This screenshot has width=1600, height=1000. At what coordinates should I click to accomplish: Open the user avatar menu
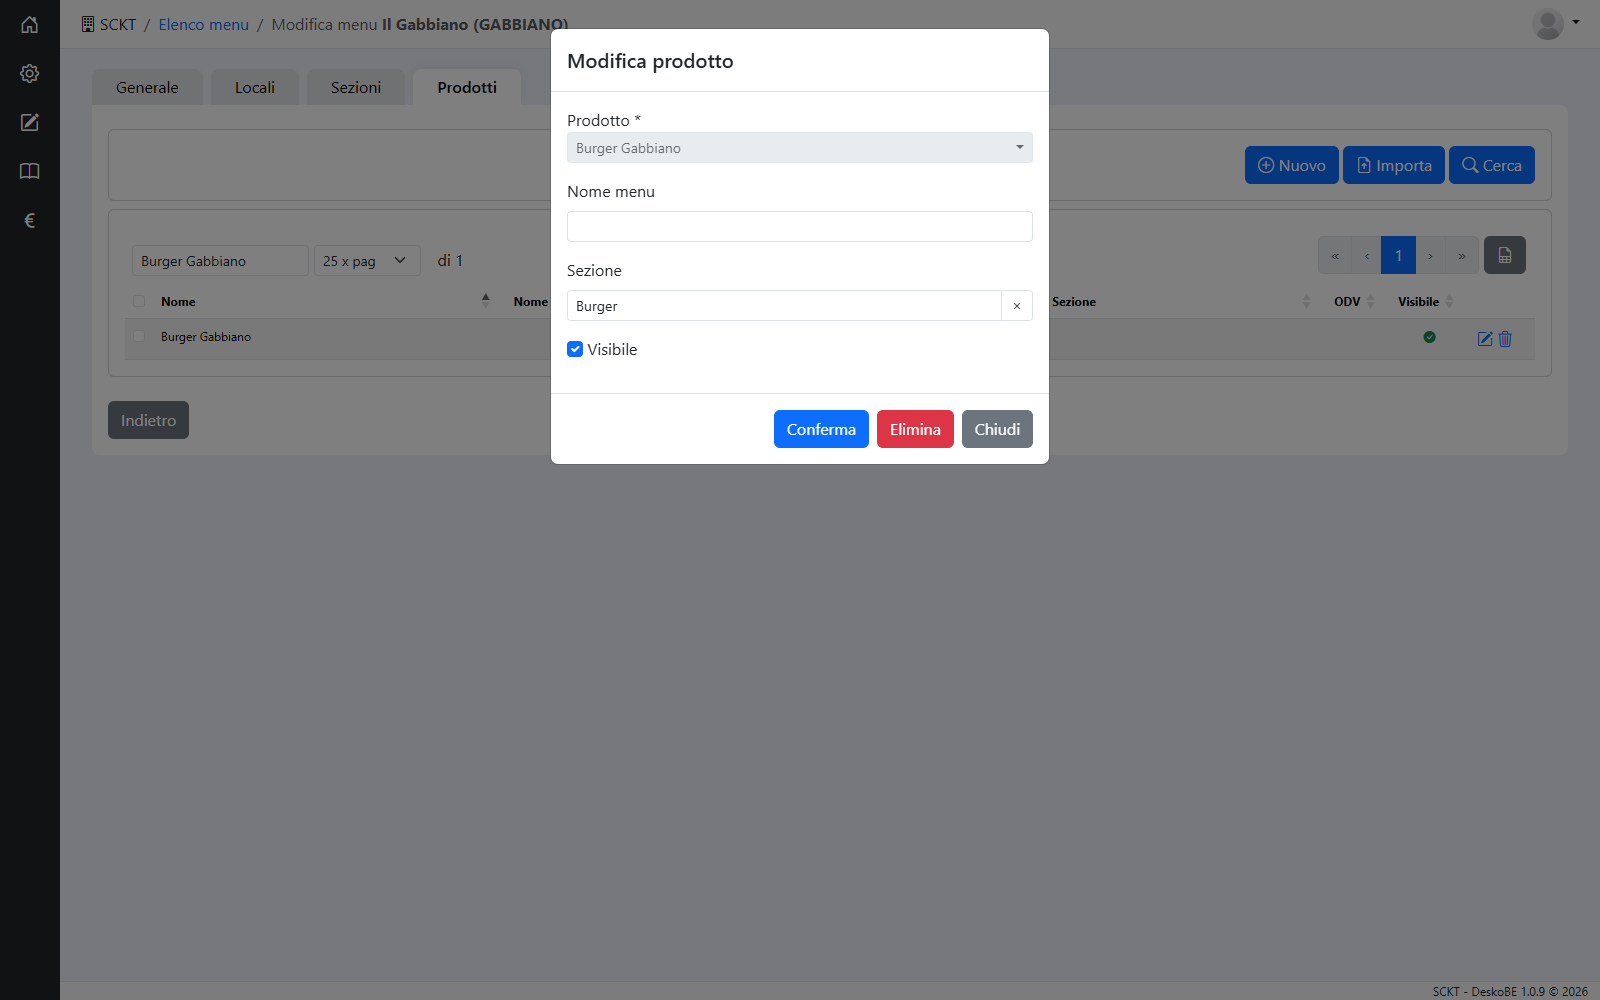1555,24
